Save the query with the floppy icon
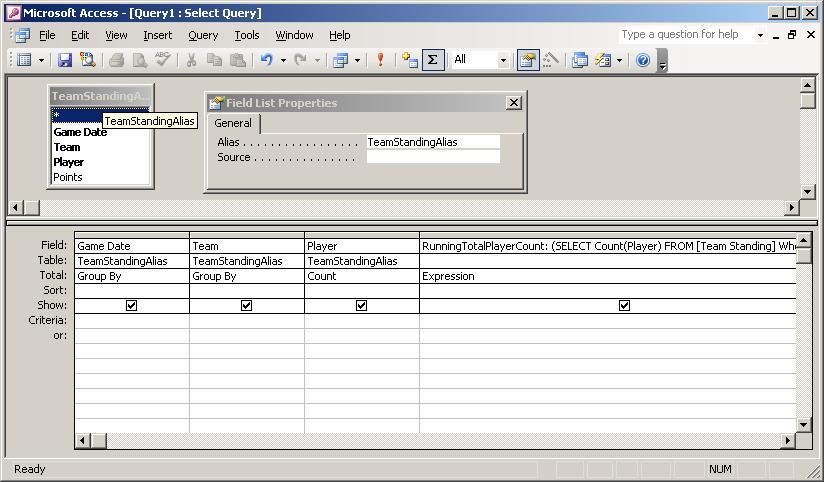Image resolution: width=824 pixels, height=482 pixels. 65,60
